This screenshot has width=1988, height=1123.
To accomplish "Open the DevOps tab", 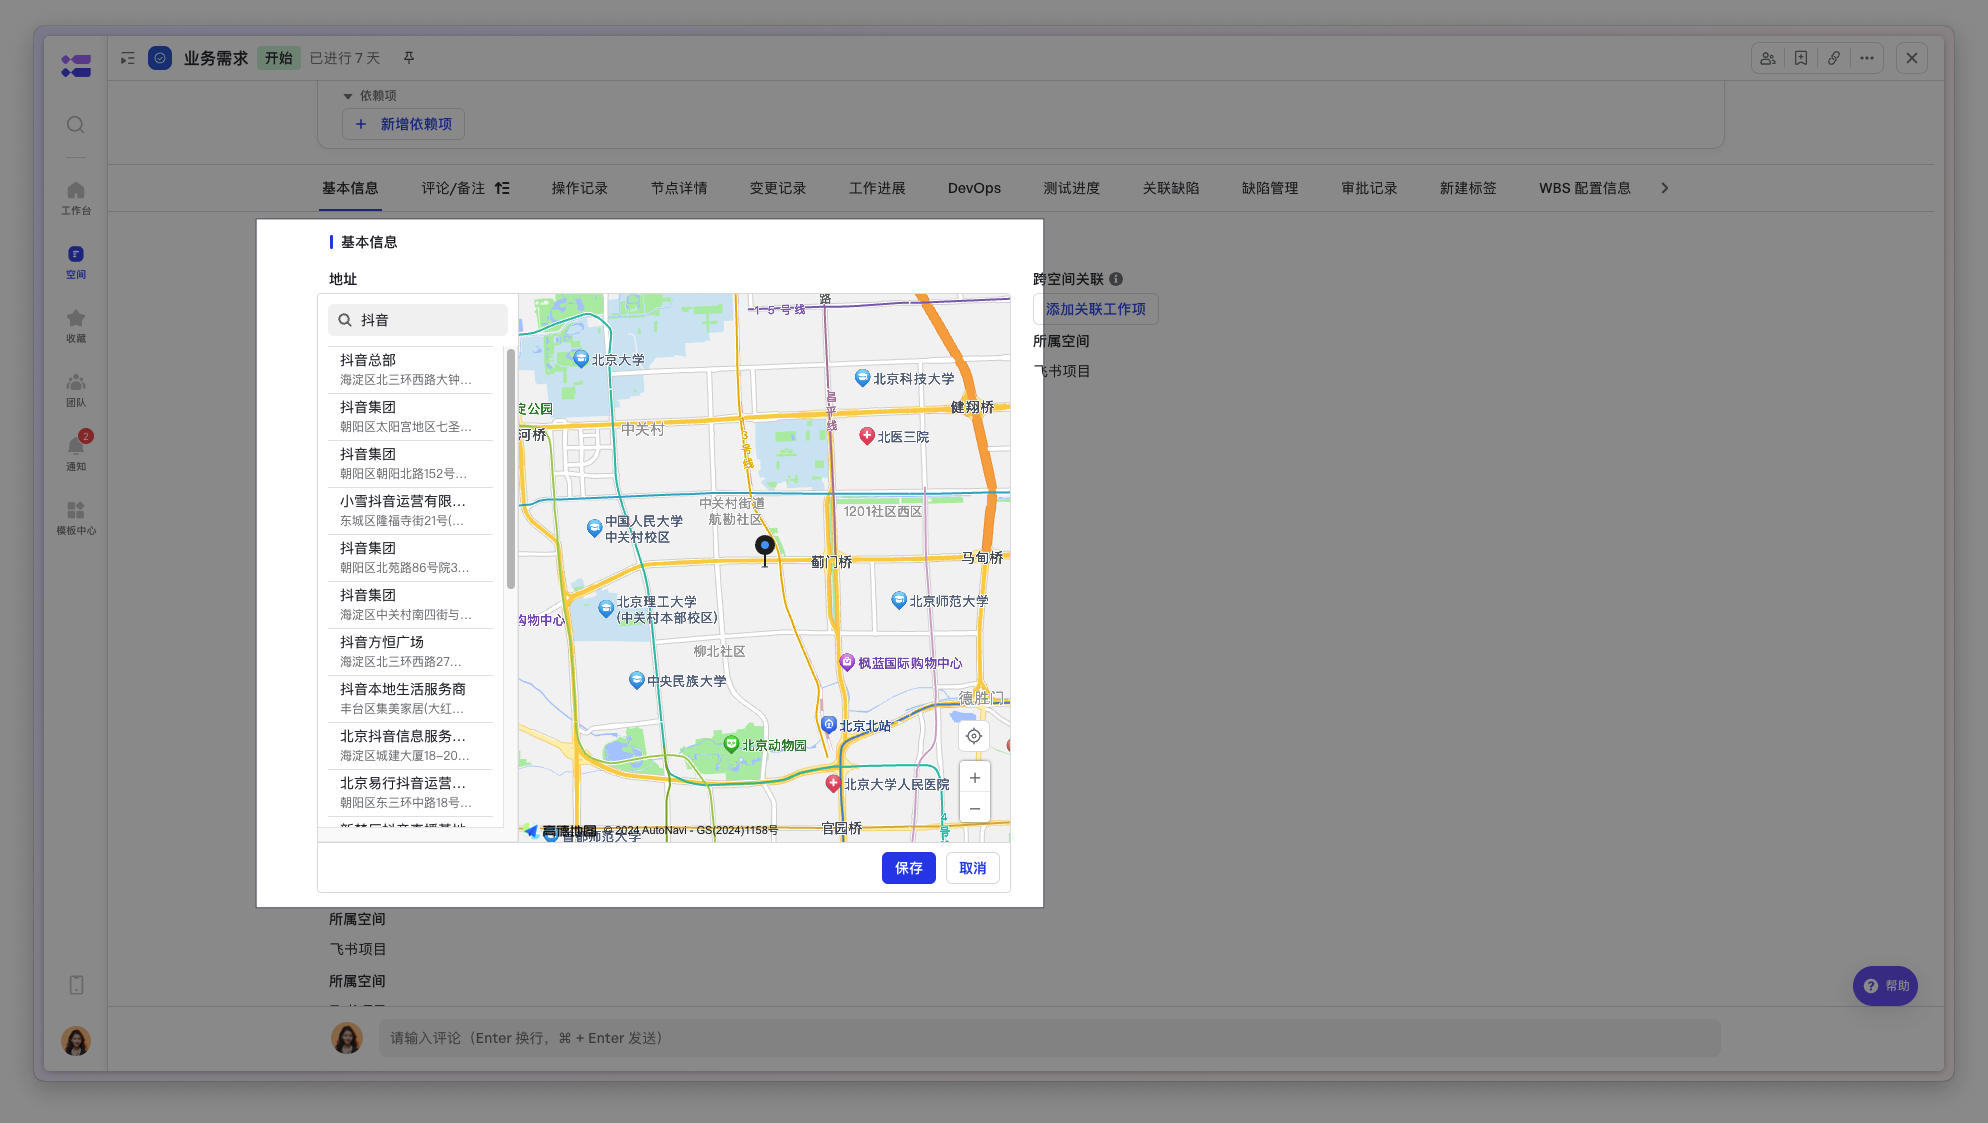I will (x=974, y=188).
